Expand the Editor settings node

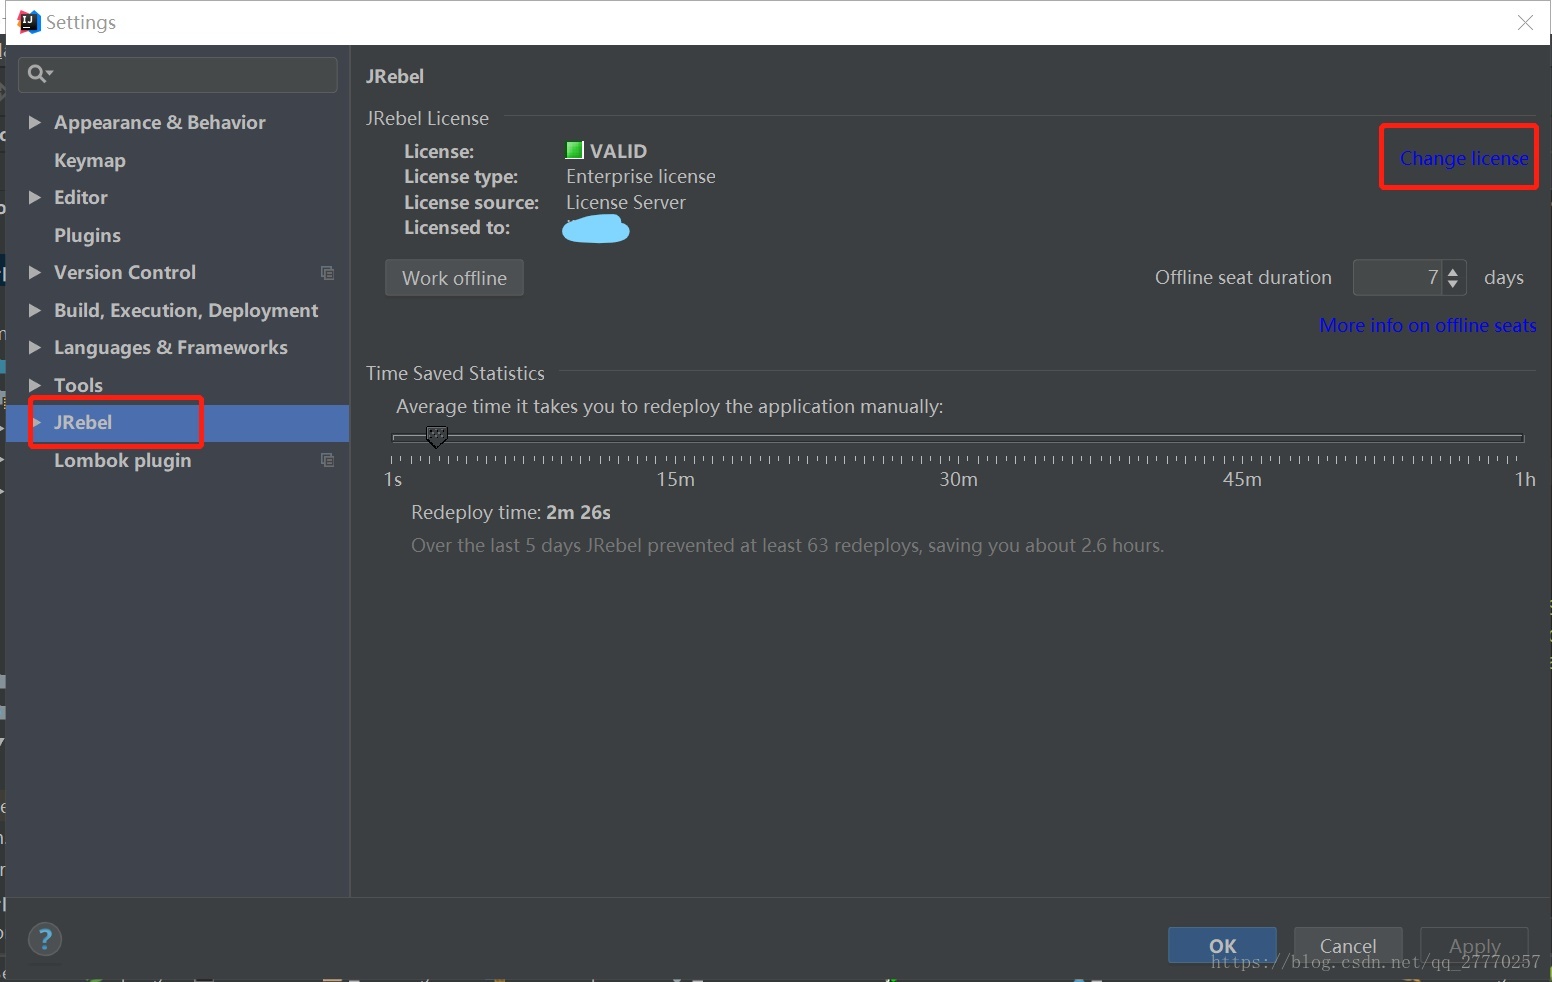click(34, 197)
